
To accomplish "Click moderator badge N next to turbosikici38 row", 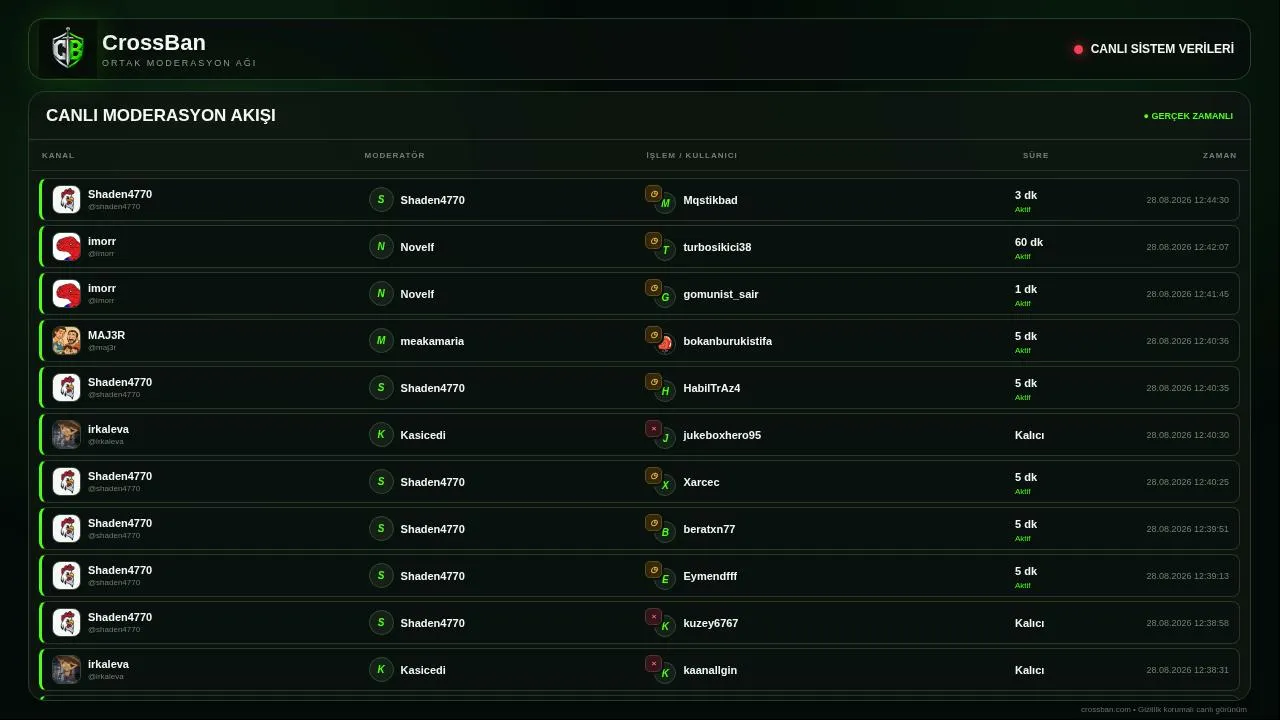I will click(x=381, y=247).
